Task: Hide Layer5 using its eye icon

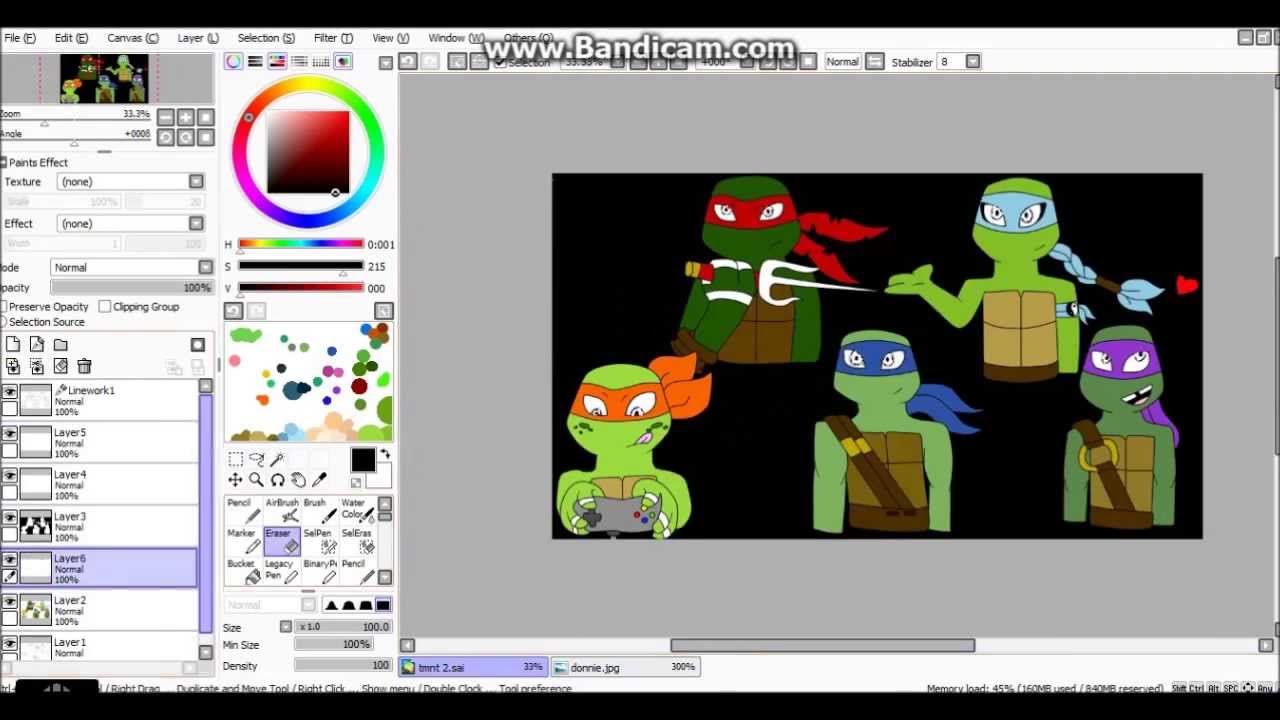Action: point(9,434)
